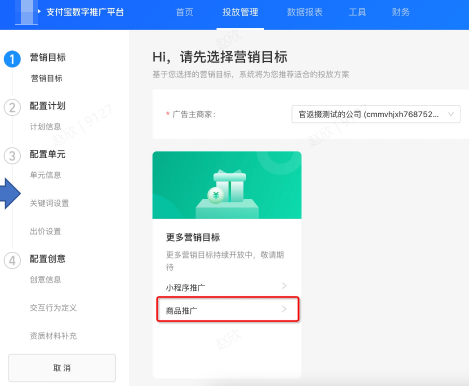Open 单元信息 sub-step

pos(45,175)
